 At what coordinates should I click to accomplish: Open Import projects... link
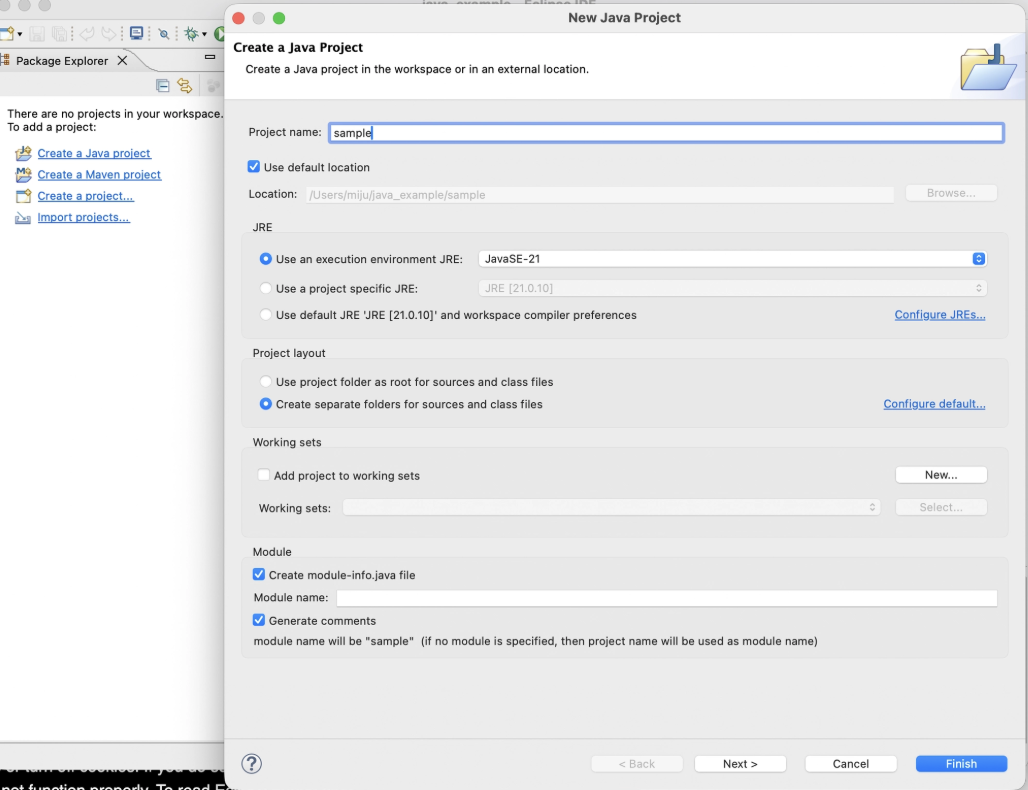point(83,217)
